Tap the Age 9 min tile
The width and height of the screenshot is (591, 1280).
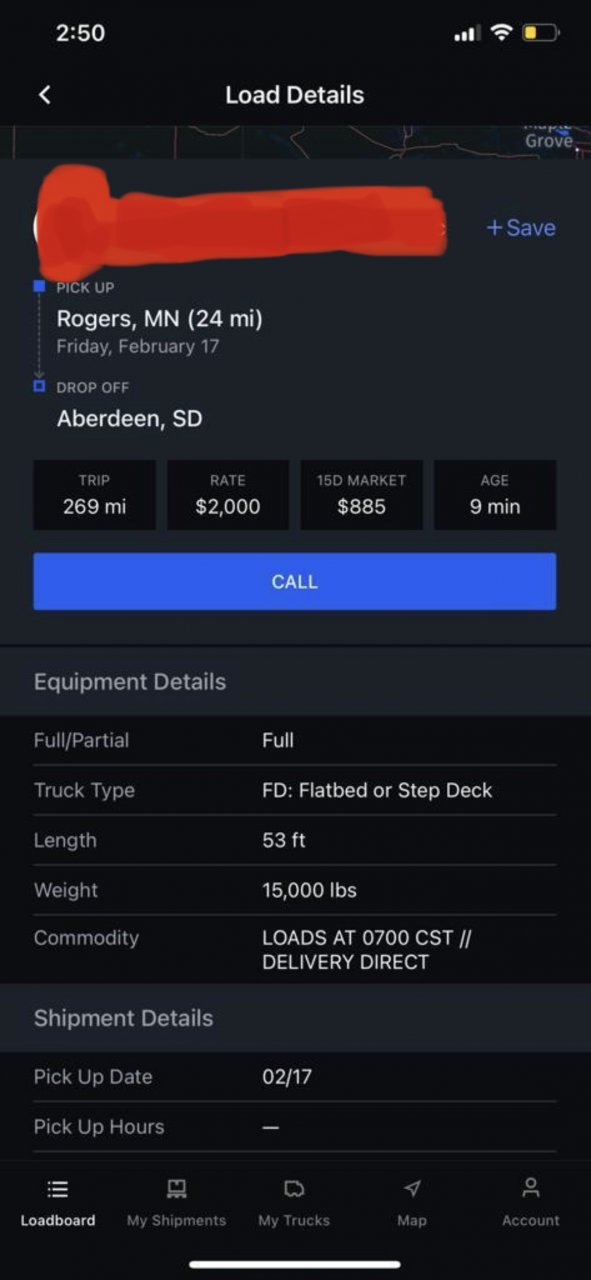(495, 495)
